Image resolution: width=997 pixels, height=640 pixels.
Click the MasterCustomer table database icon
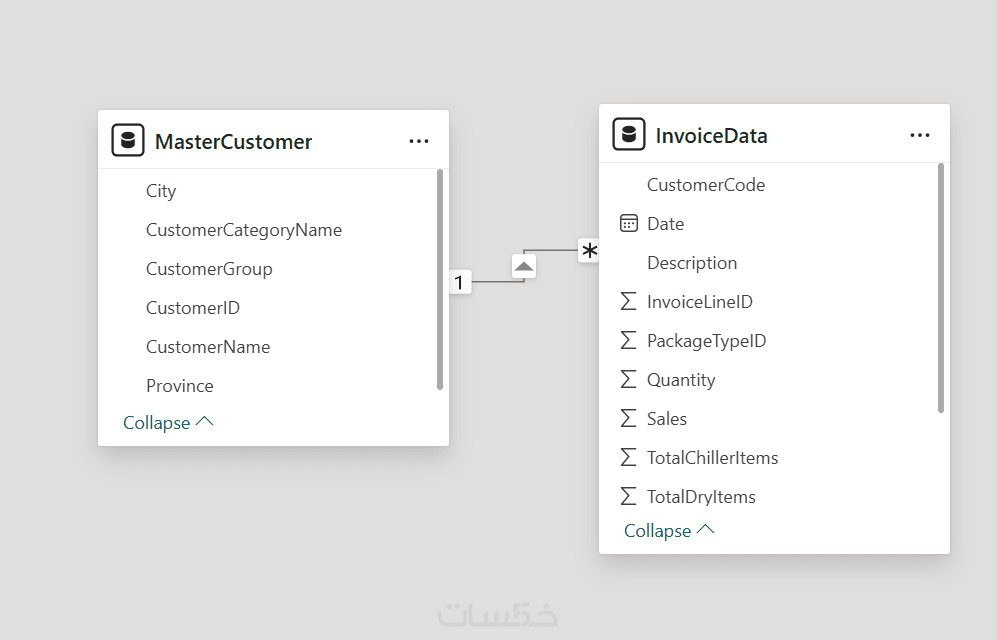pyautogui.click(x=128, y=141)
